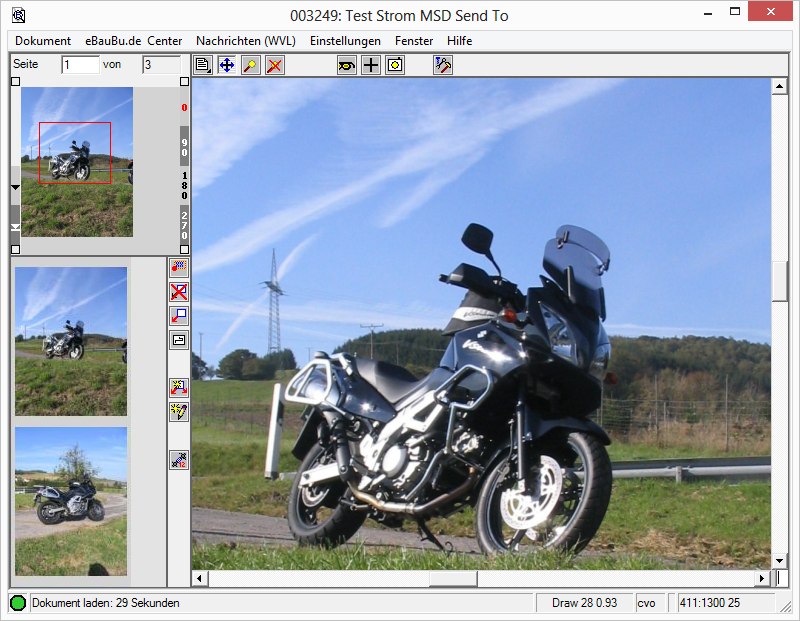Set rotation to 270 degrees

pos(184,225)
